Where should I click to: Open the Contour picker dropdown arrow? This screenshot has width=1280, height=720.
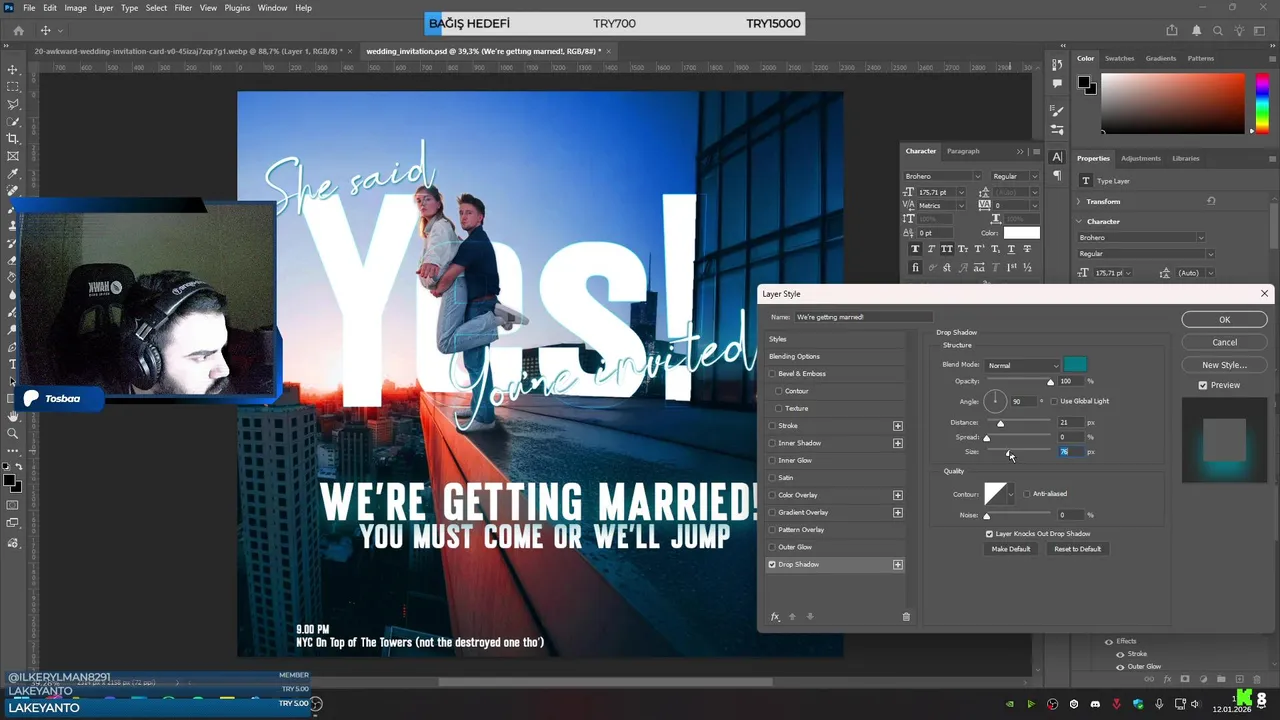point(1011,494)
